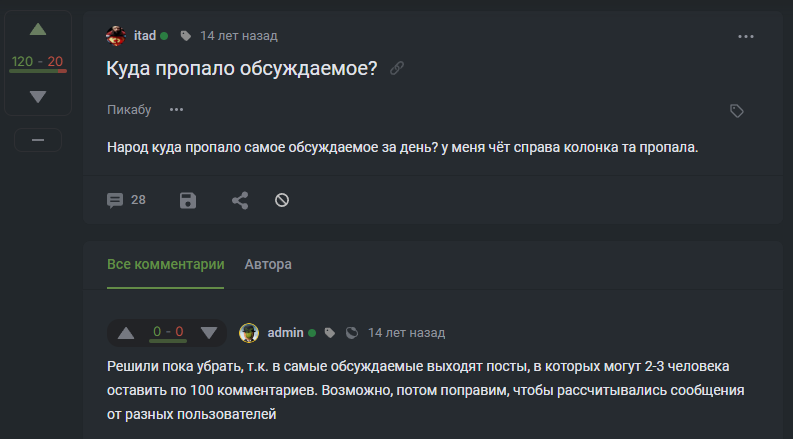Open the itad author profile link
The height and width of the screenshot is (439, 793).
[x=145, y=36]
